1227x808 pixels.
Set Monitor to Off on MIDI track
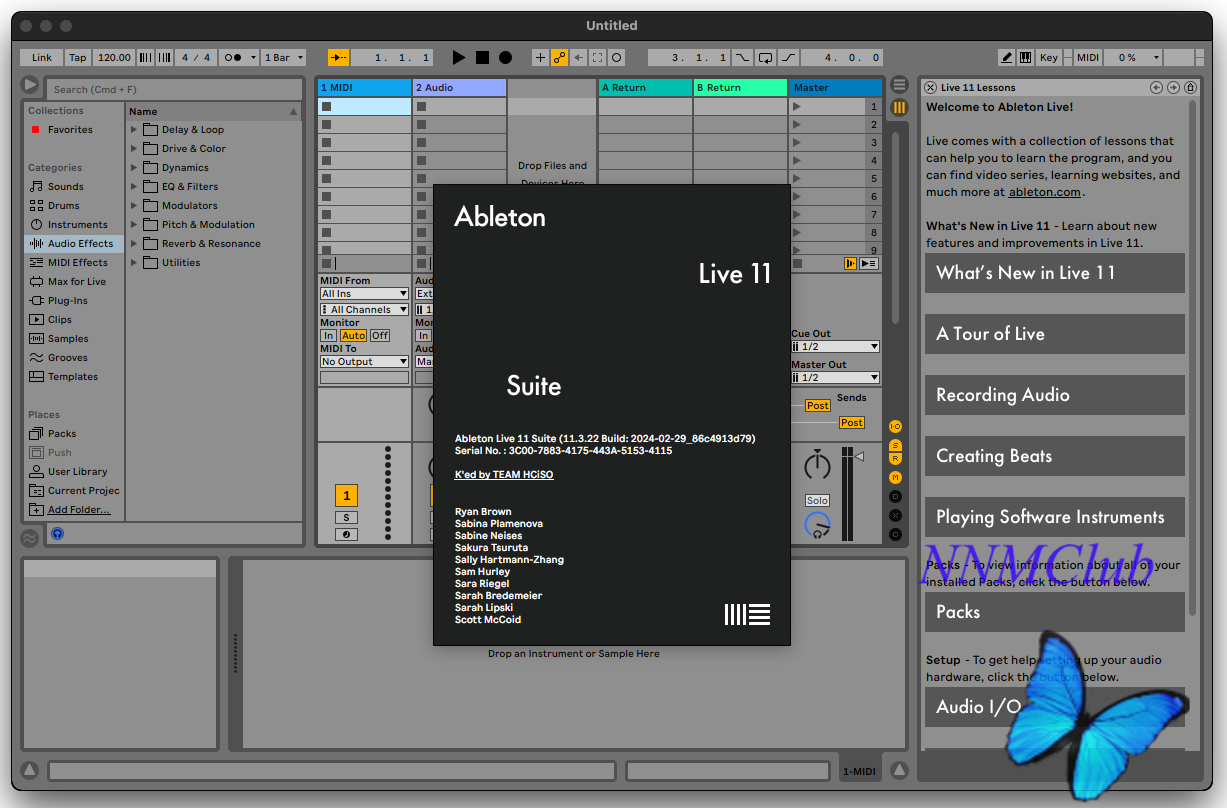380,336
